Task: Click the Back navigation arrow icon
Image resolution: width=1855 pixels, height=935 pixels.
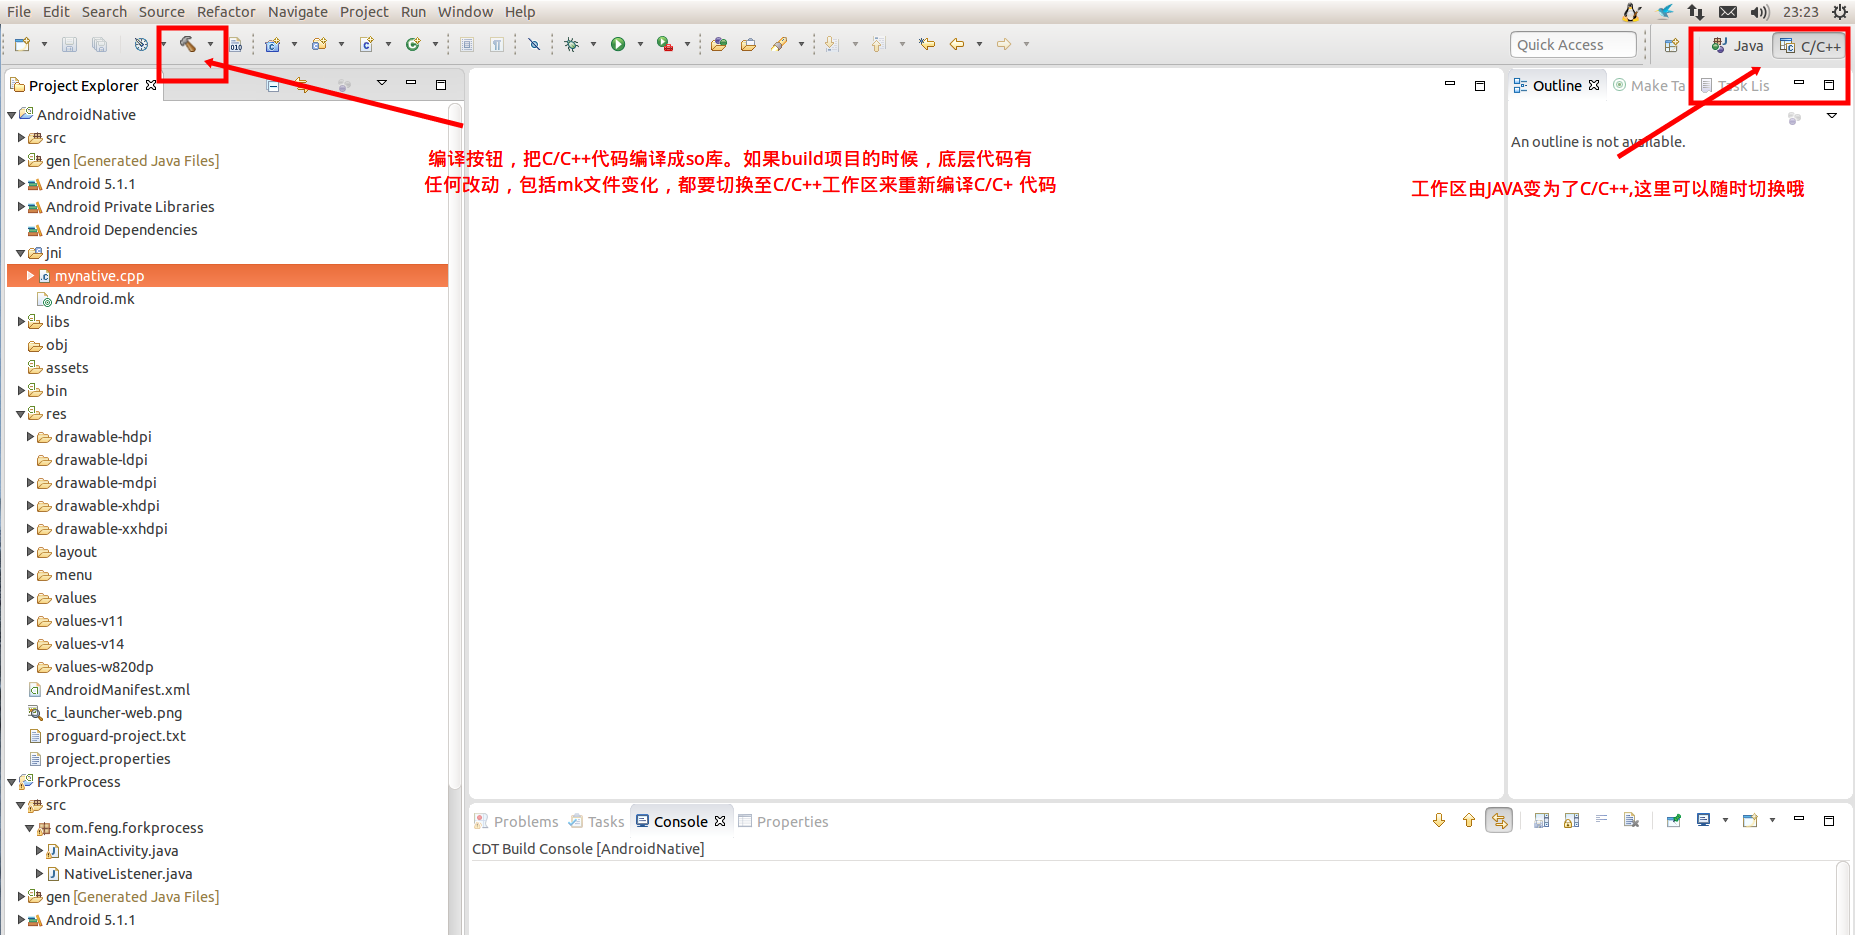Action: click(957, 44)
